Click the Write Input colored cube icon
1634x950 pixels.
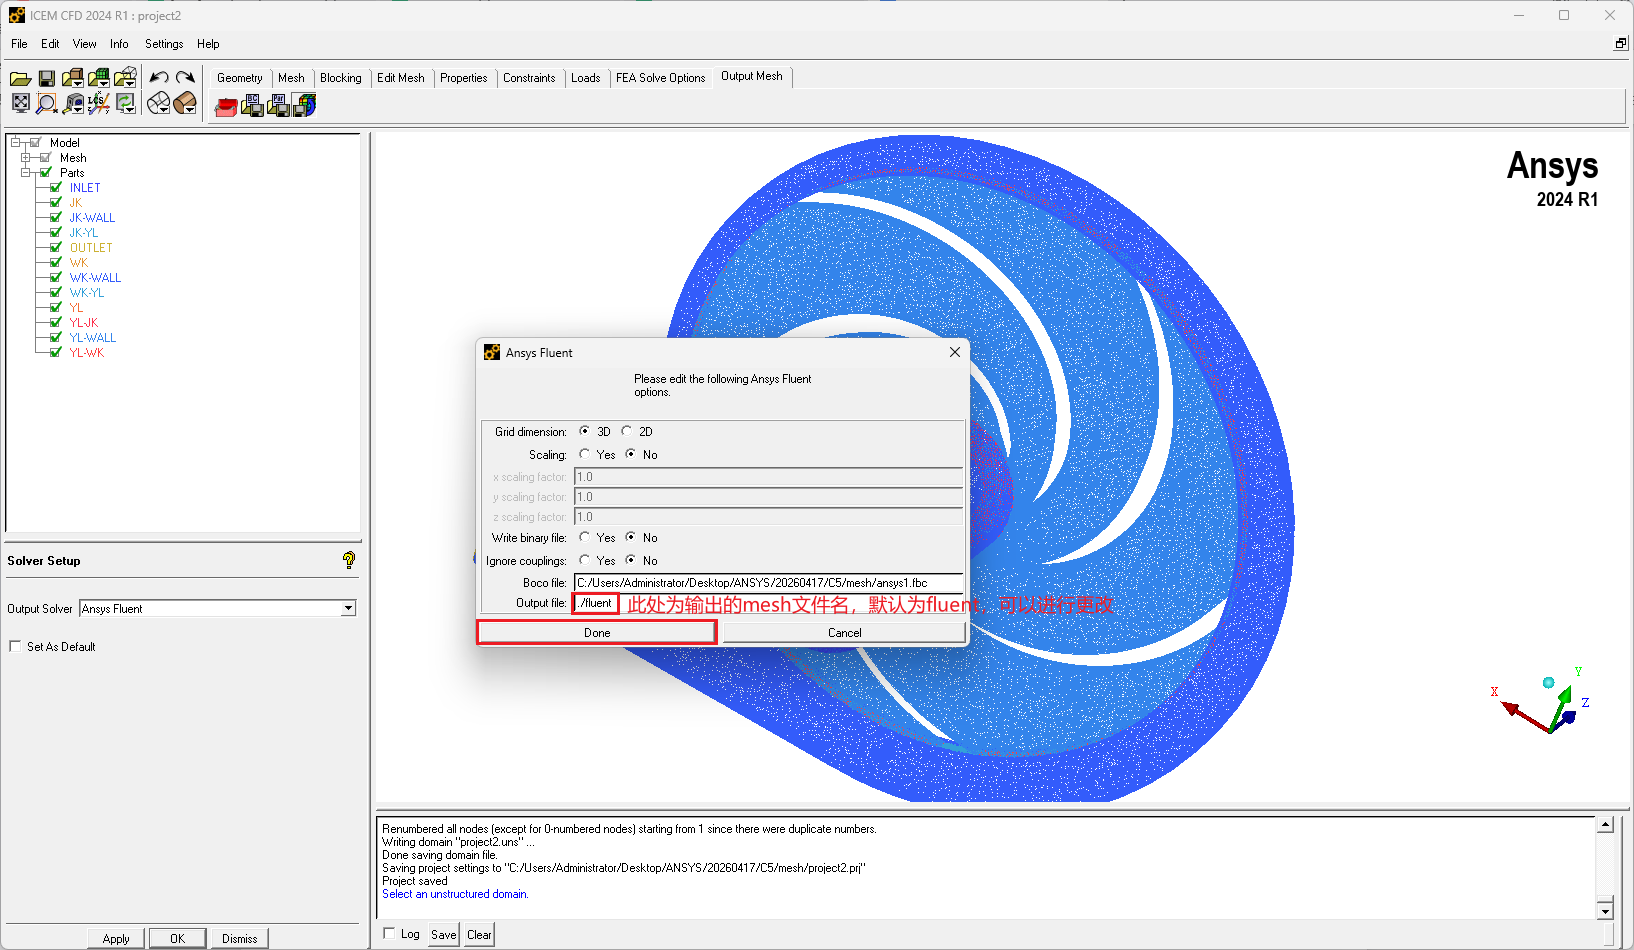click(x=305, y=105)
